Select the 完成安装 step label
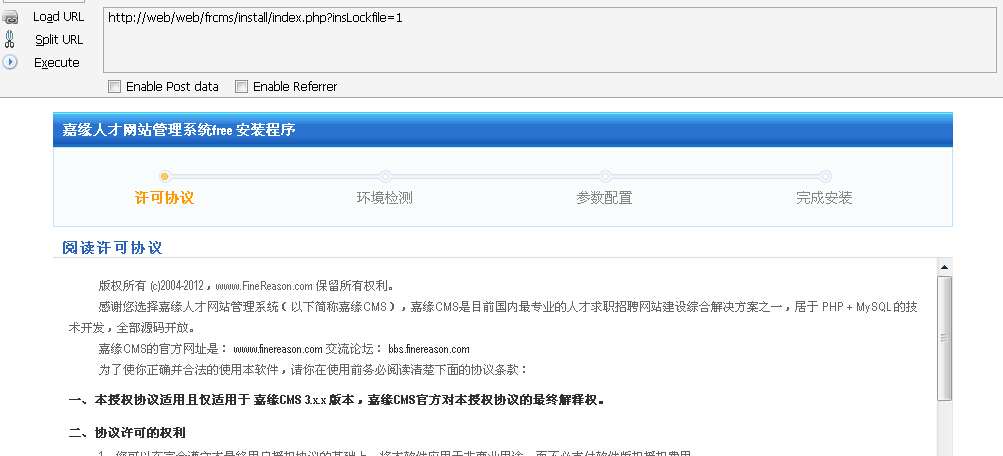The height and width of the screenshot is (456, 1003). tap(824, 198)
